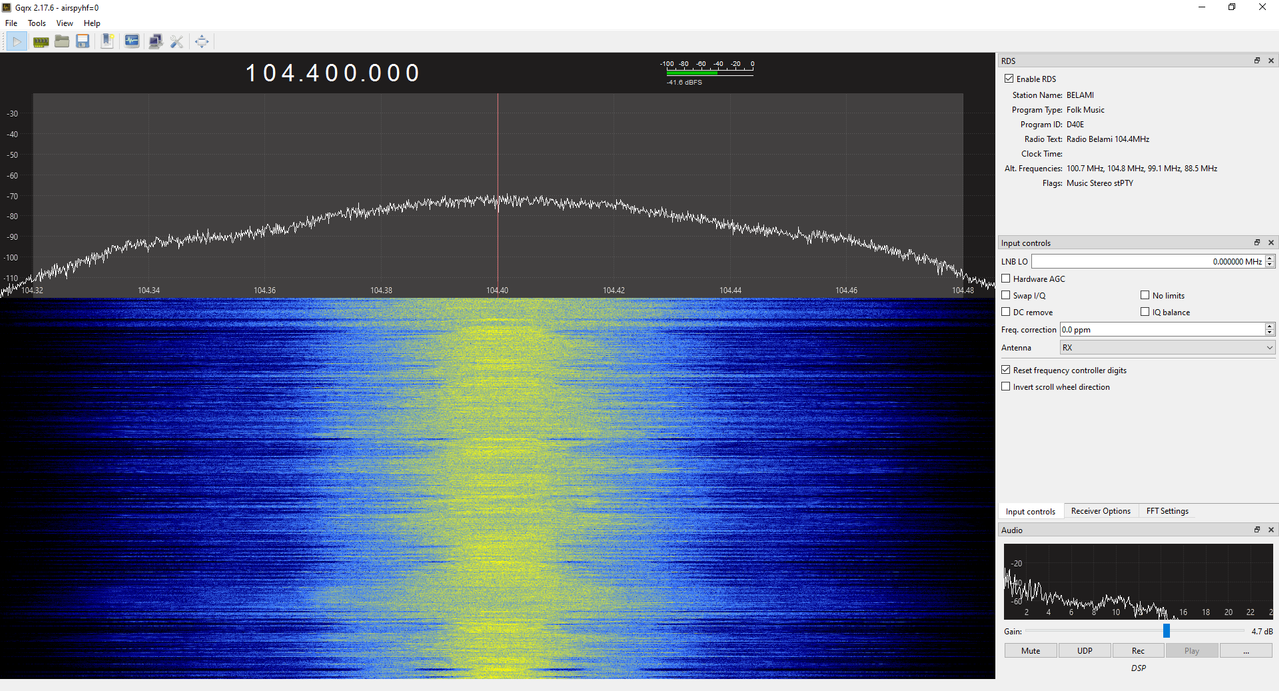This screenshot has width=1279, height=691.
Task: Click the 104.400.000 frequency display
Action: 333,73
